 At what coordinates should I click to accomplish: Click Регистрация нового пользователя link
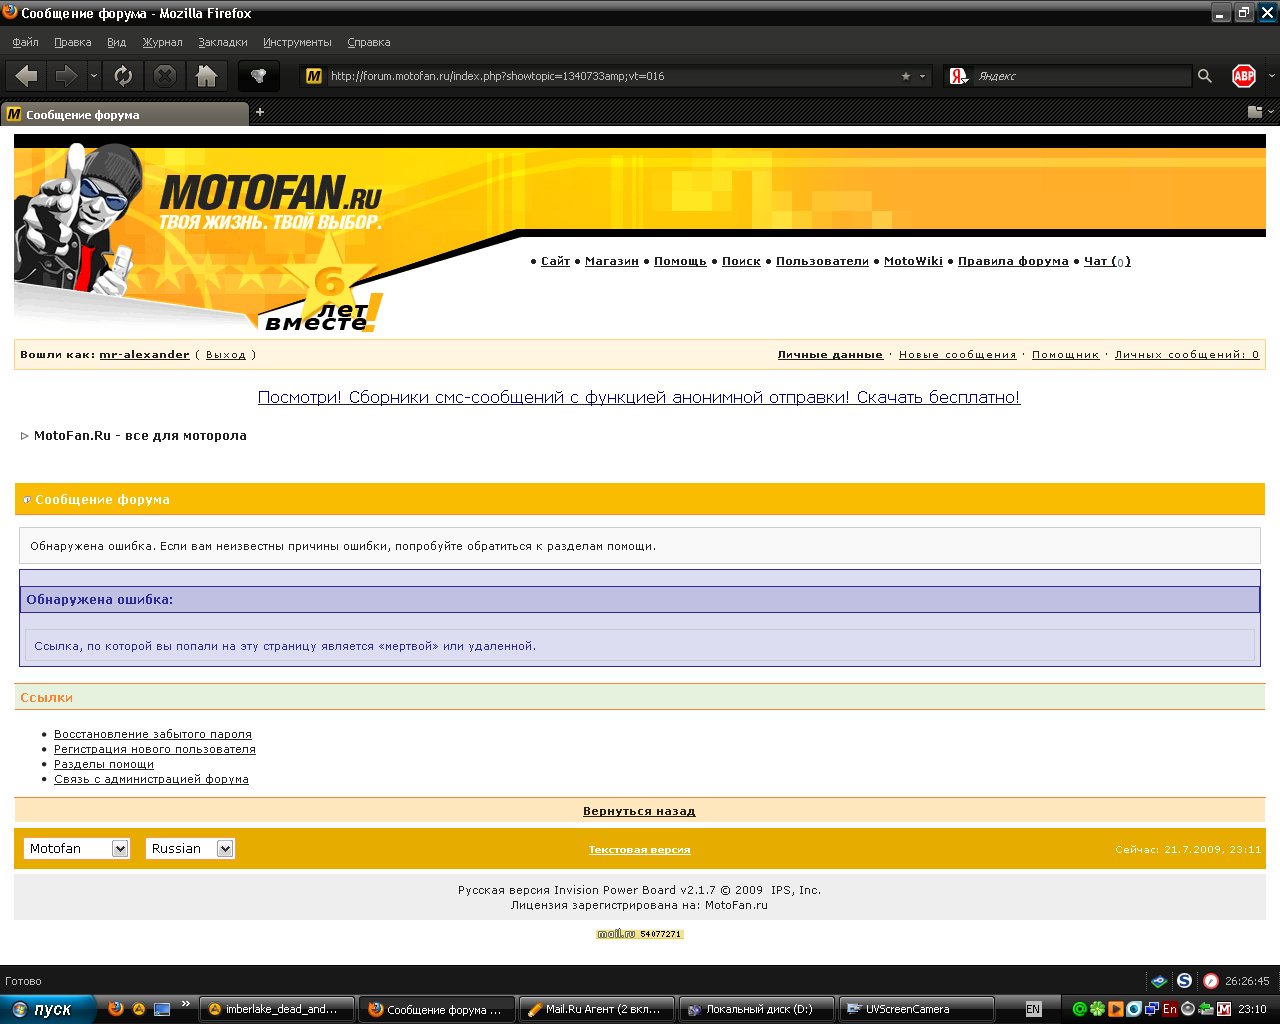(155, 749)
